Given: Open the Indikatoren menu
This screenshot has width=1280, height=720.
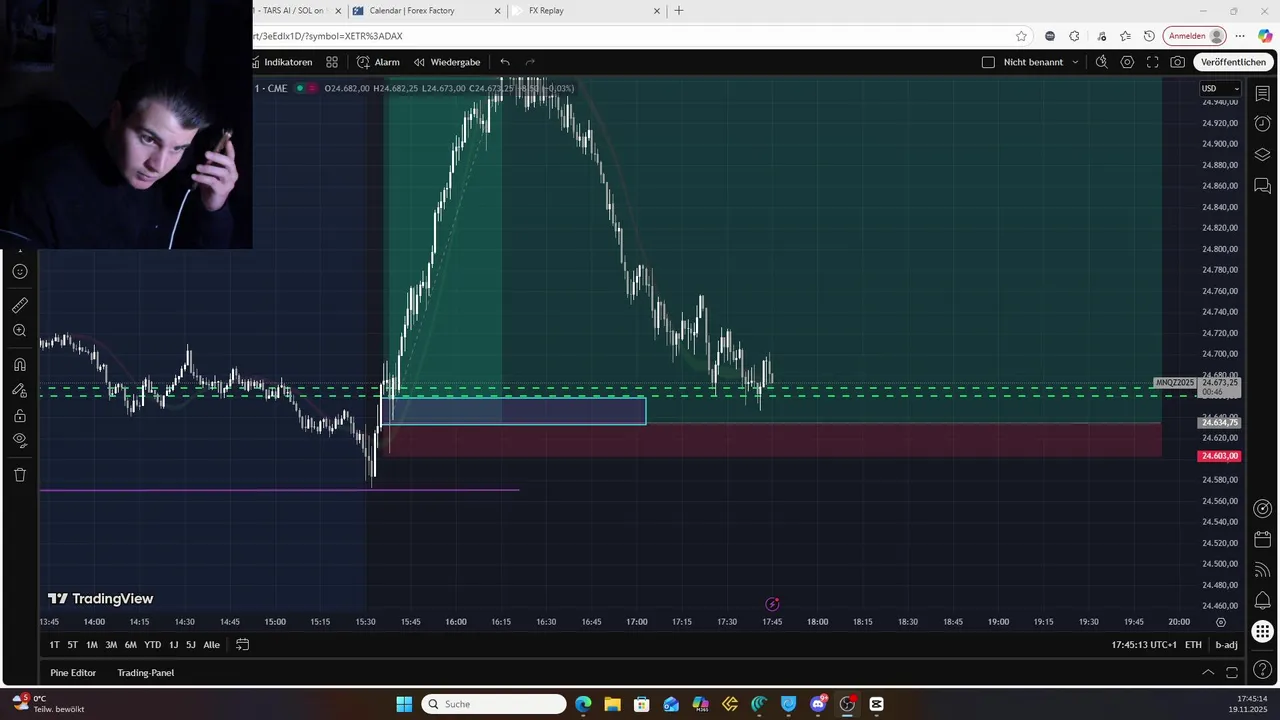Looking at the screenshot, I should (283, 62).
